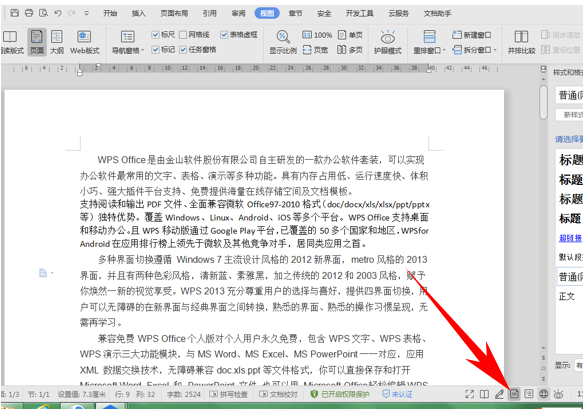Click 新建窗口 new window
588x409 pixels.
click(472, 35)
